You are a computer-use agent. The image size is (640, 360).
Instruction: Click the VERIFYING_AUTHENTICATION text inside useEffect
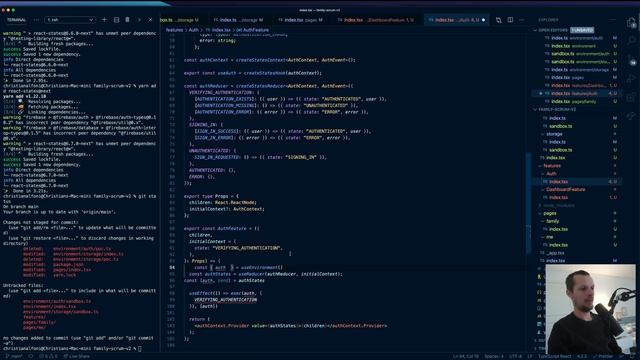tap(225, 300)
